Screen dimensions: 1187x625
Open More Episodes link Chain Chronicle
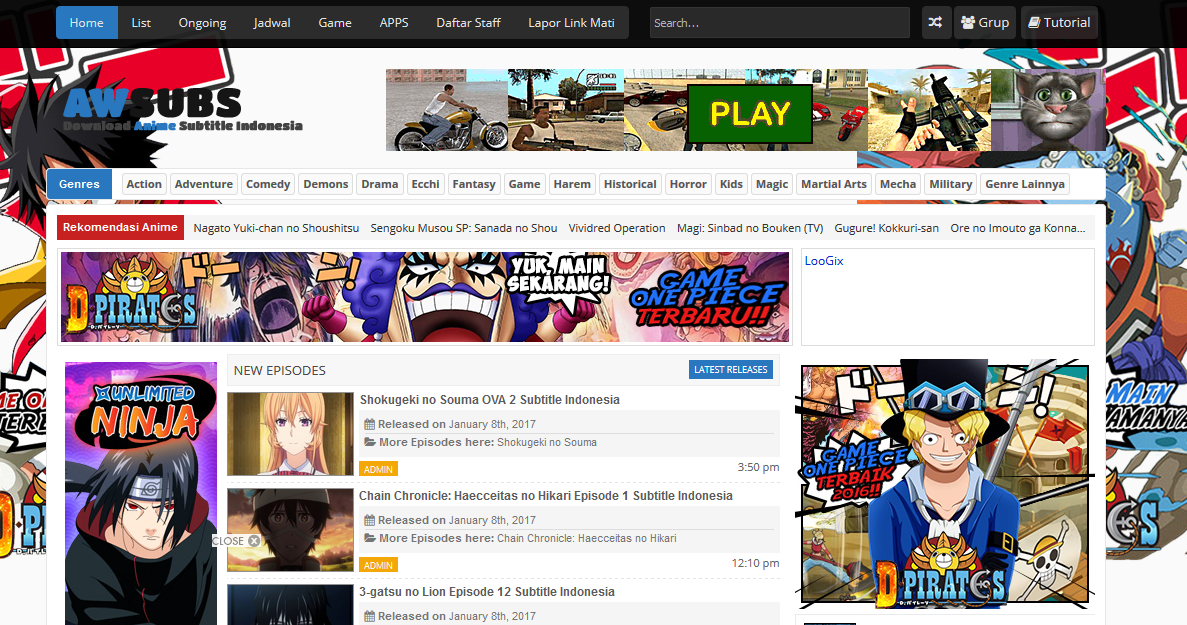(587, 538)
